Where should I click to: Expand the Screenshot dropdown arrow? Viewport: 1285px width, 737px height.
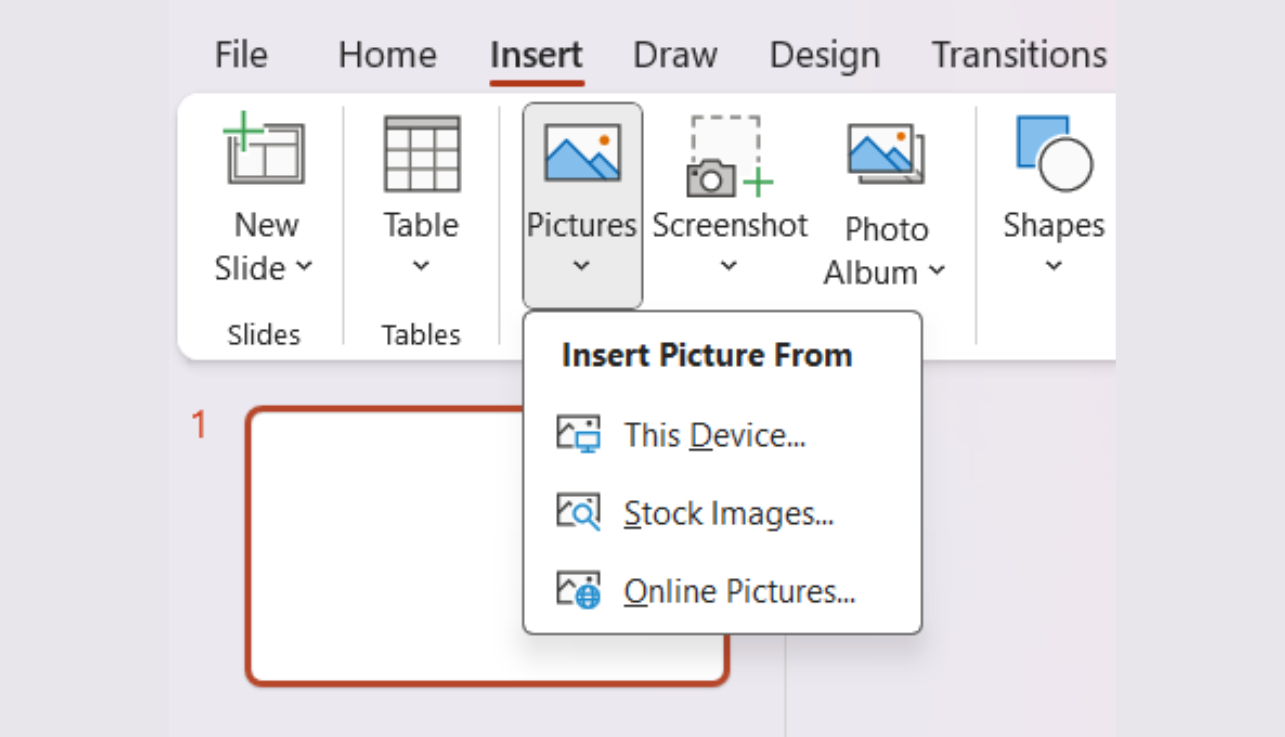pyautogui.click(x=730, y=266)
